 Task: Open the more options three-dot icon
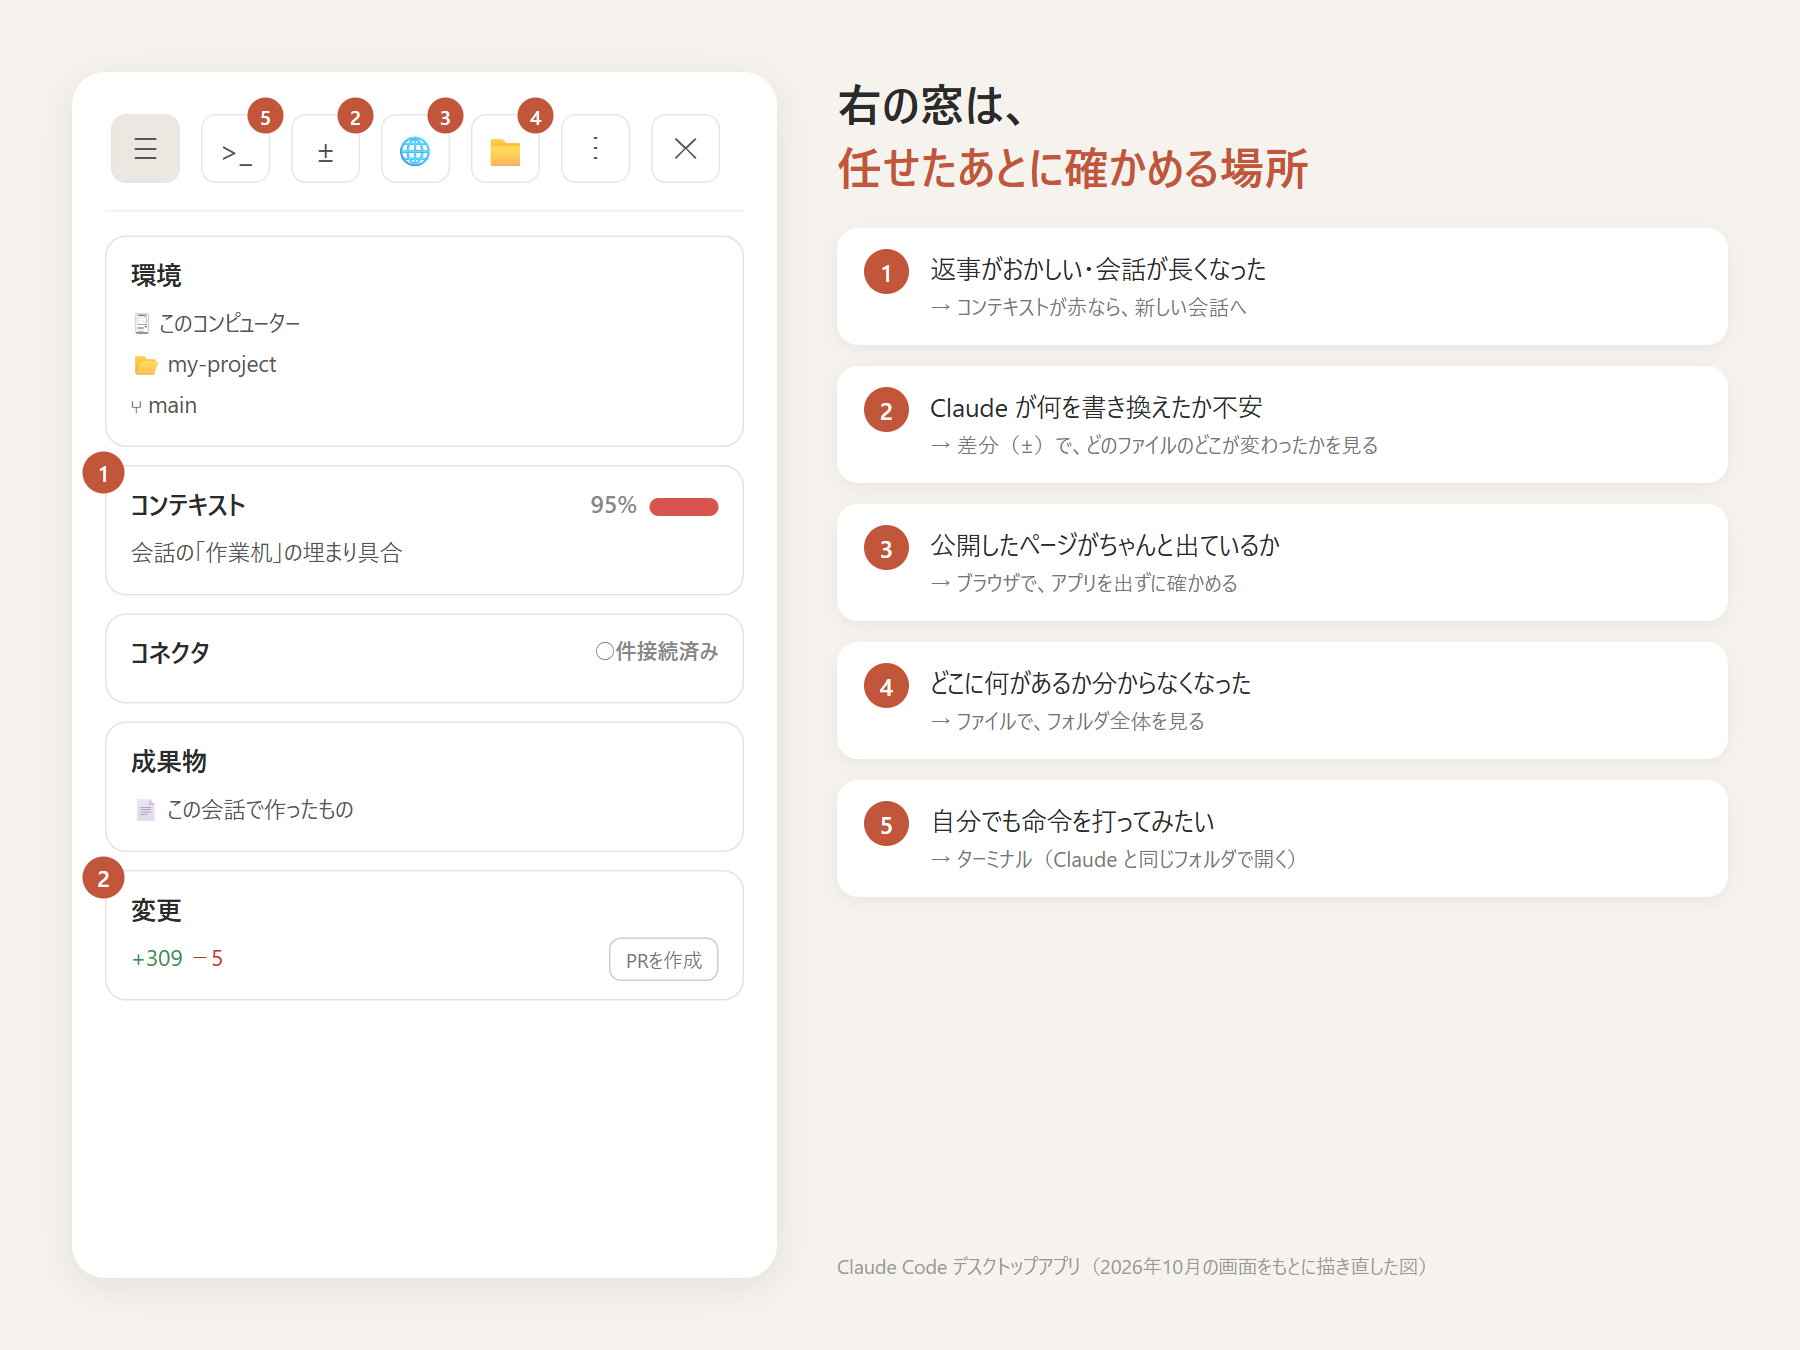point(595,149)
